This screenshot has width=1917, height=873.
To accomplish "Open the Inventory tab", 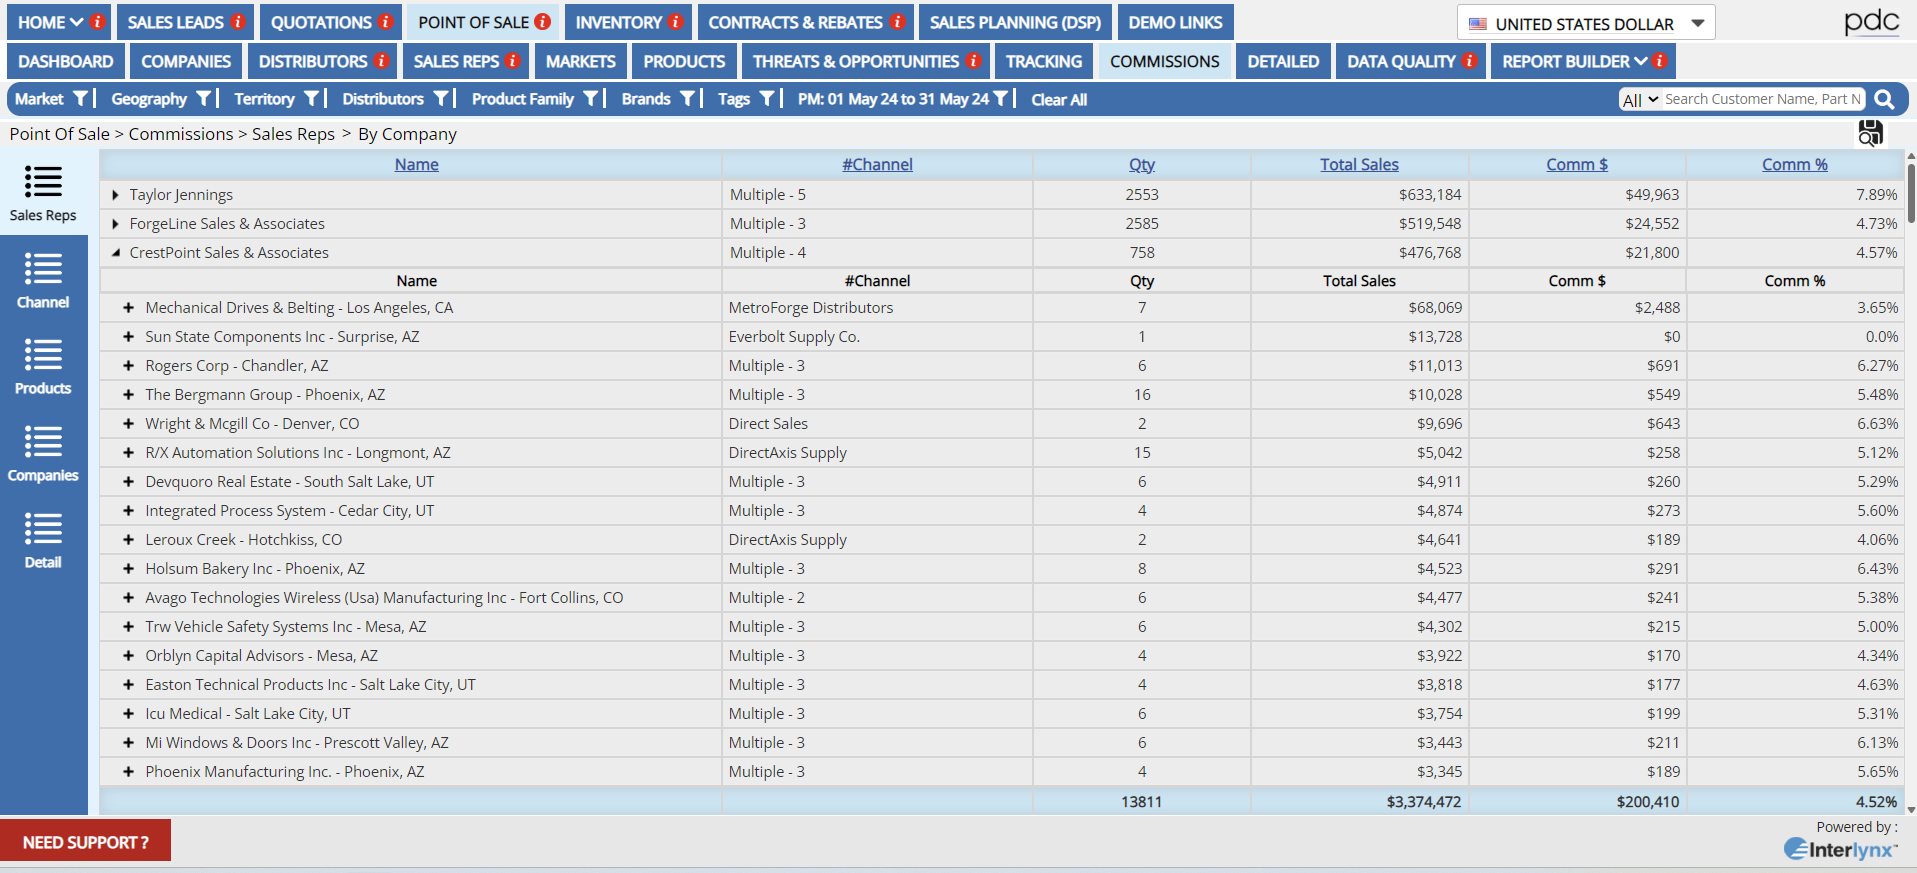I will click(x=618, y=22).
